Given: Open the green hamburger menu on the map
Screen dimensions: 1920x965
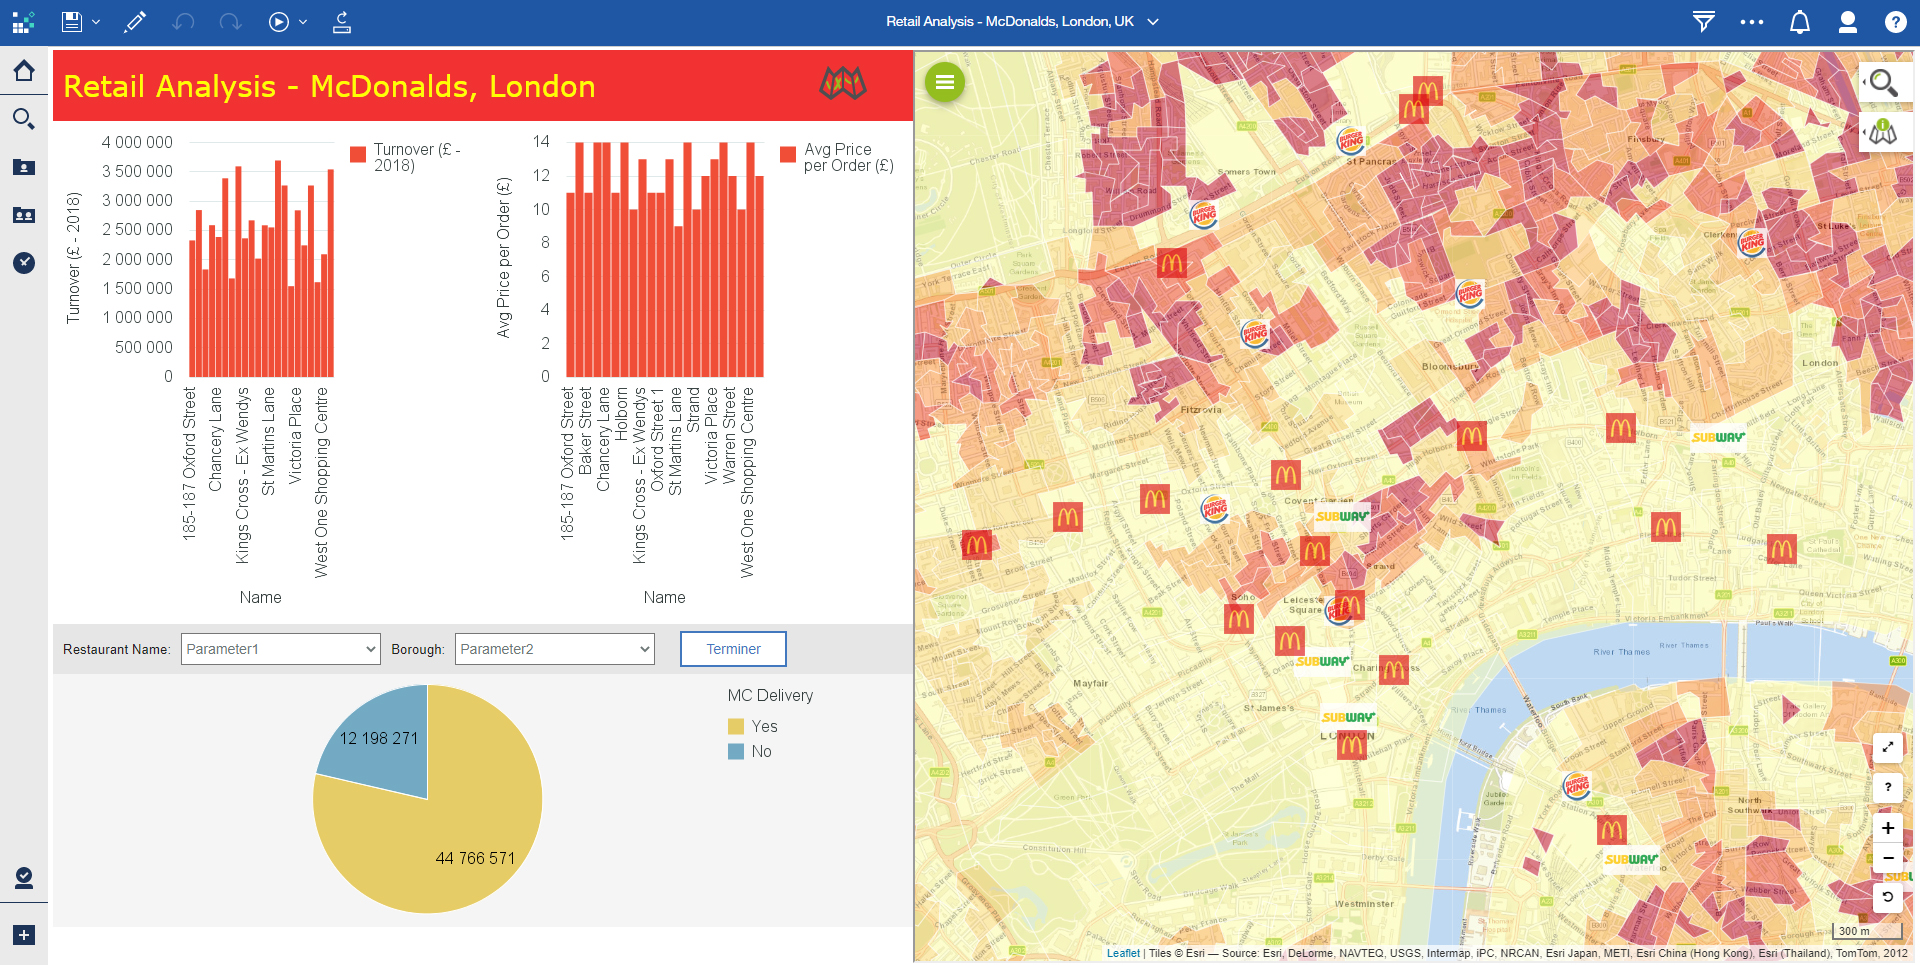Looking at the screenshot, I should 944,83.
